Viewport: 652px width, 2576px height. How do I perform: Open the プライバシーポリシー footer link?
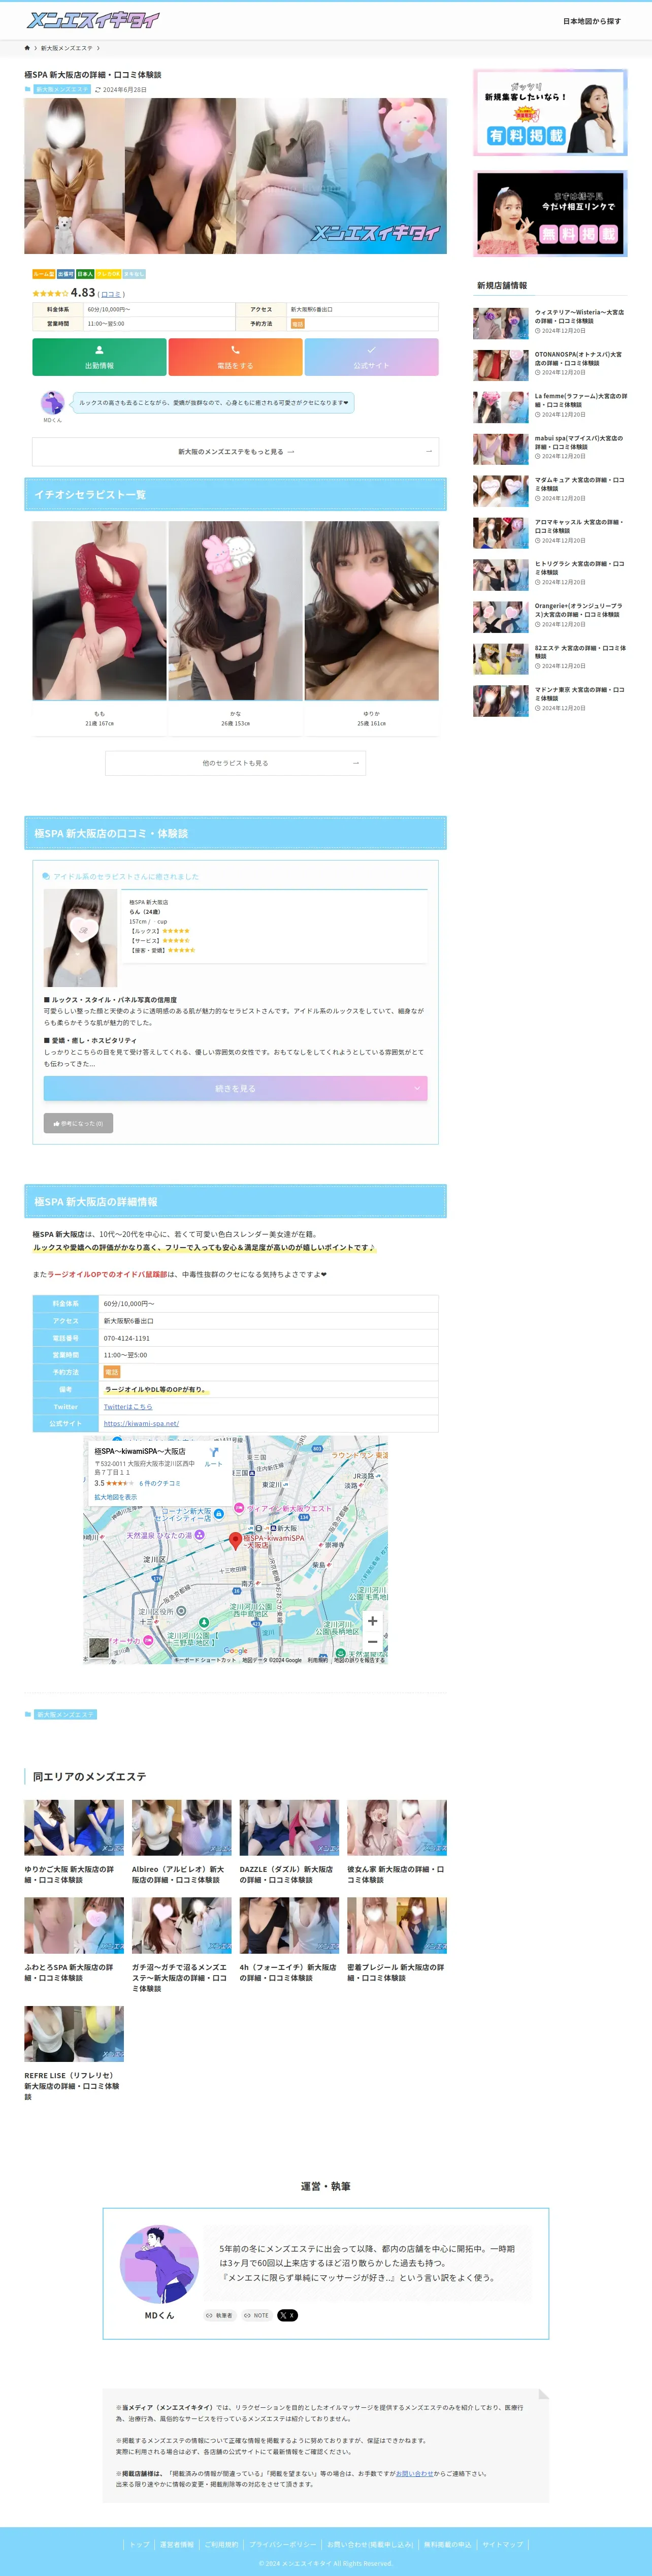click(x=283, y=2544)
